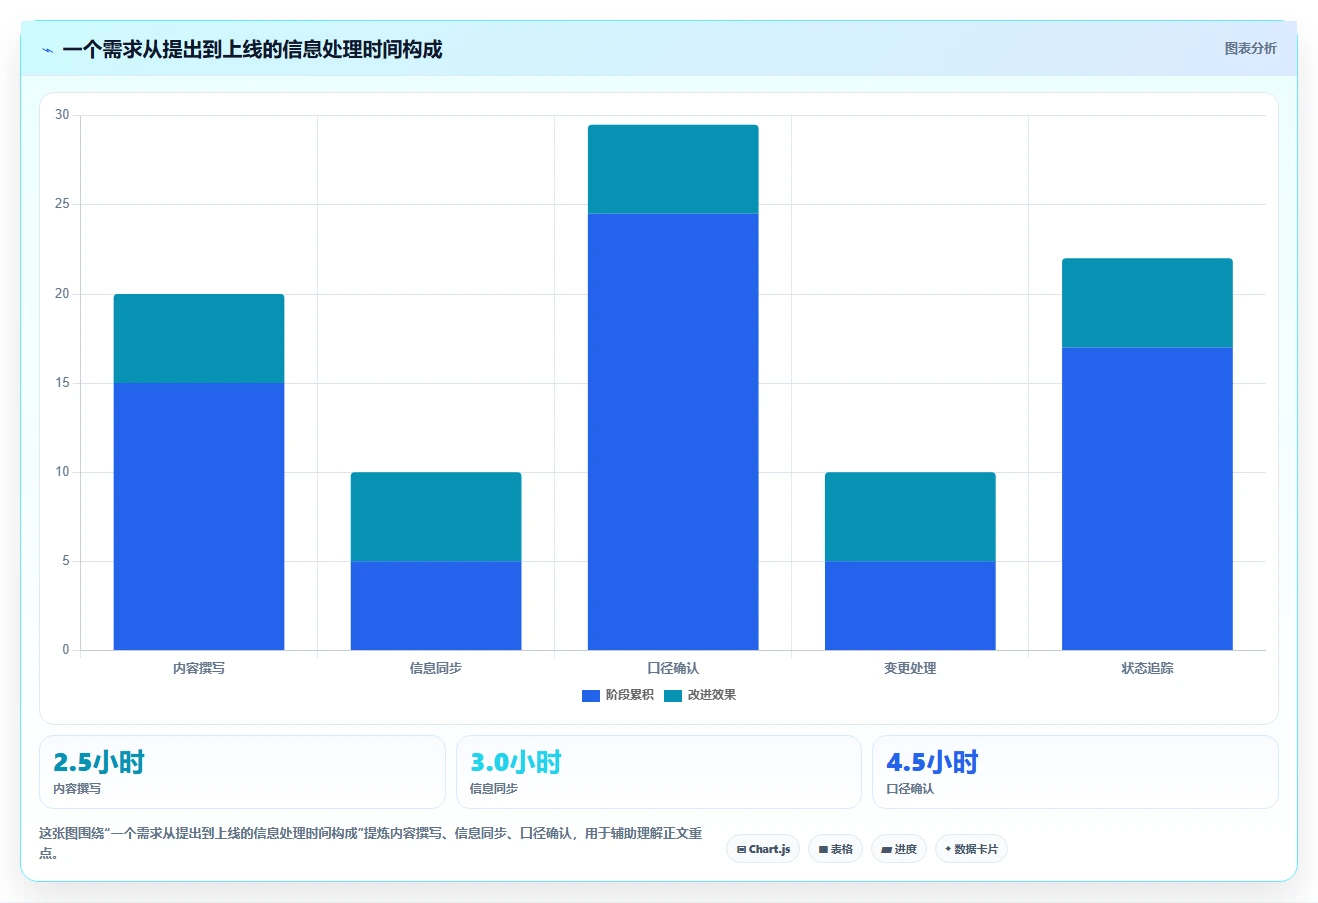The height and width of the screenshot is (903, 1318).
Task: Click the icon inside the 表格 tag
Action: pyautogui.click(x=823, y=849)
